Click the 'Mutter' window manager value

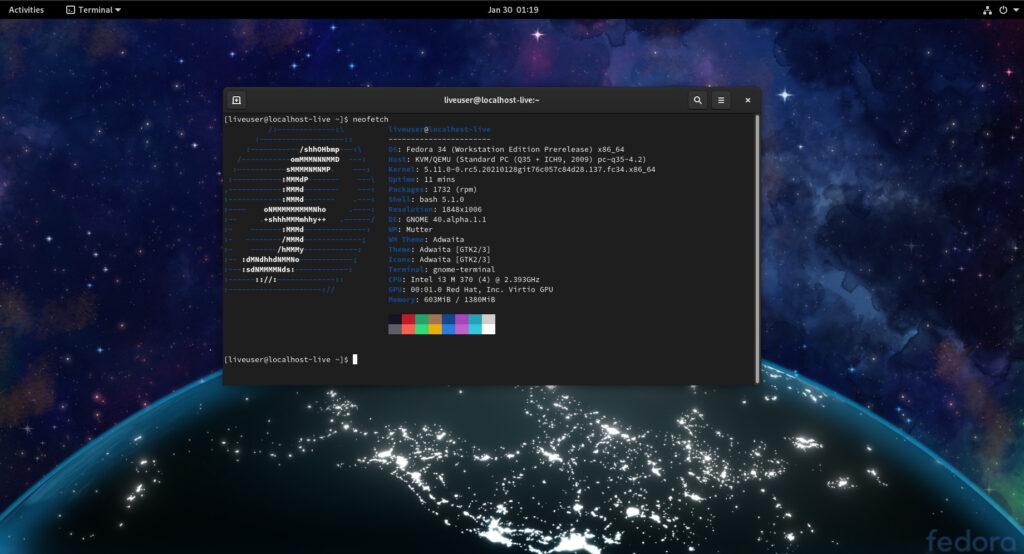(x=419, y=229)
